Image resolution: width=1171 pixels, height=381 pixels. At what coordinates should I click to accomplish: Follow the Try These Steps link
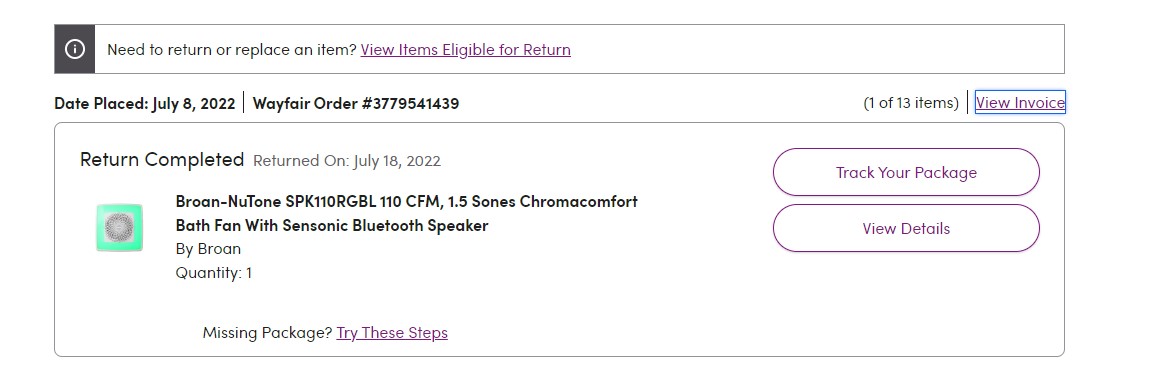coord(392,332)
